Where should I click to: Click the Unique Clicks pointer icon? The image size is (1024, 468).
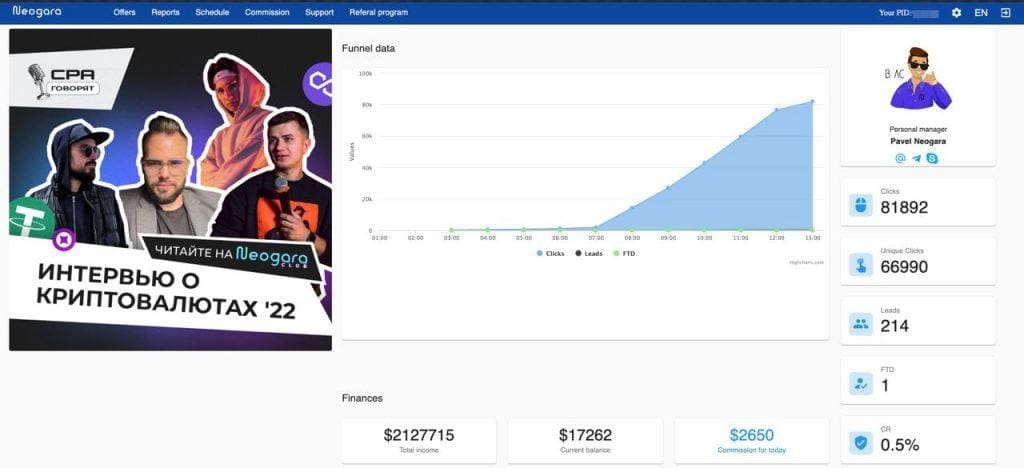click(861, 264)
